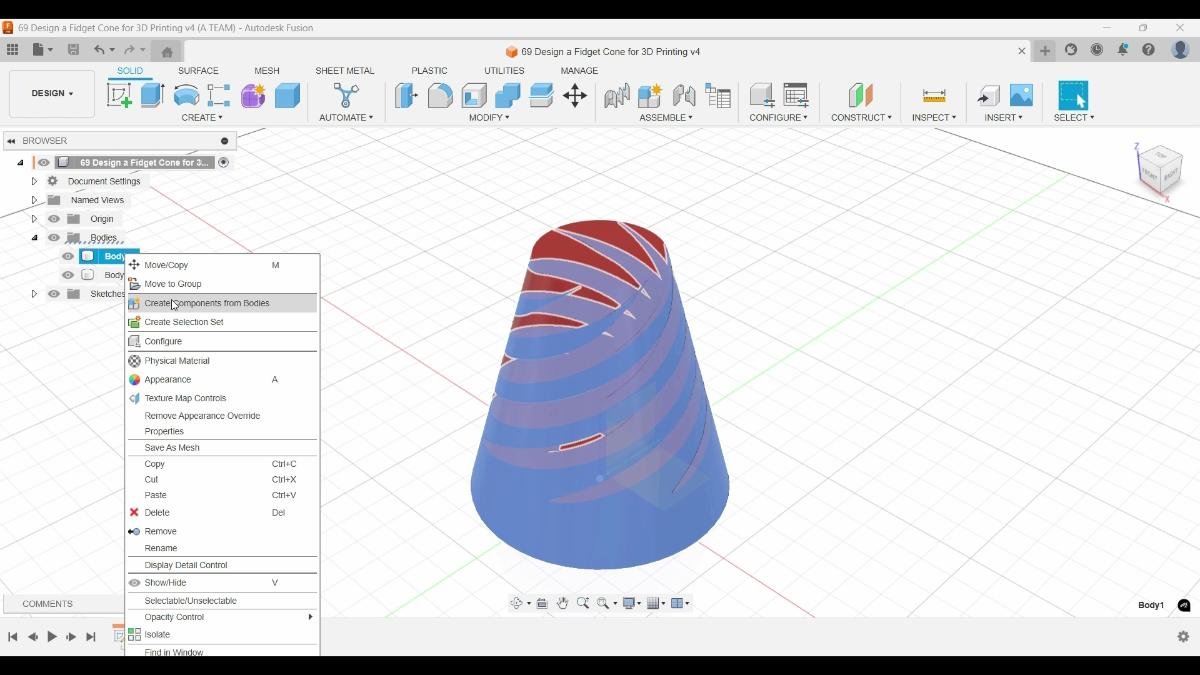Viewport: 1200px width, 675px height.
Task: Open the Automate tool icon
Action: point(346,95)
